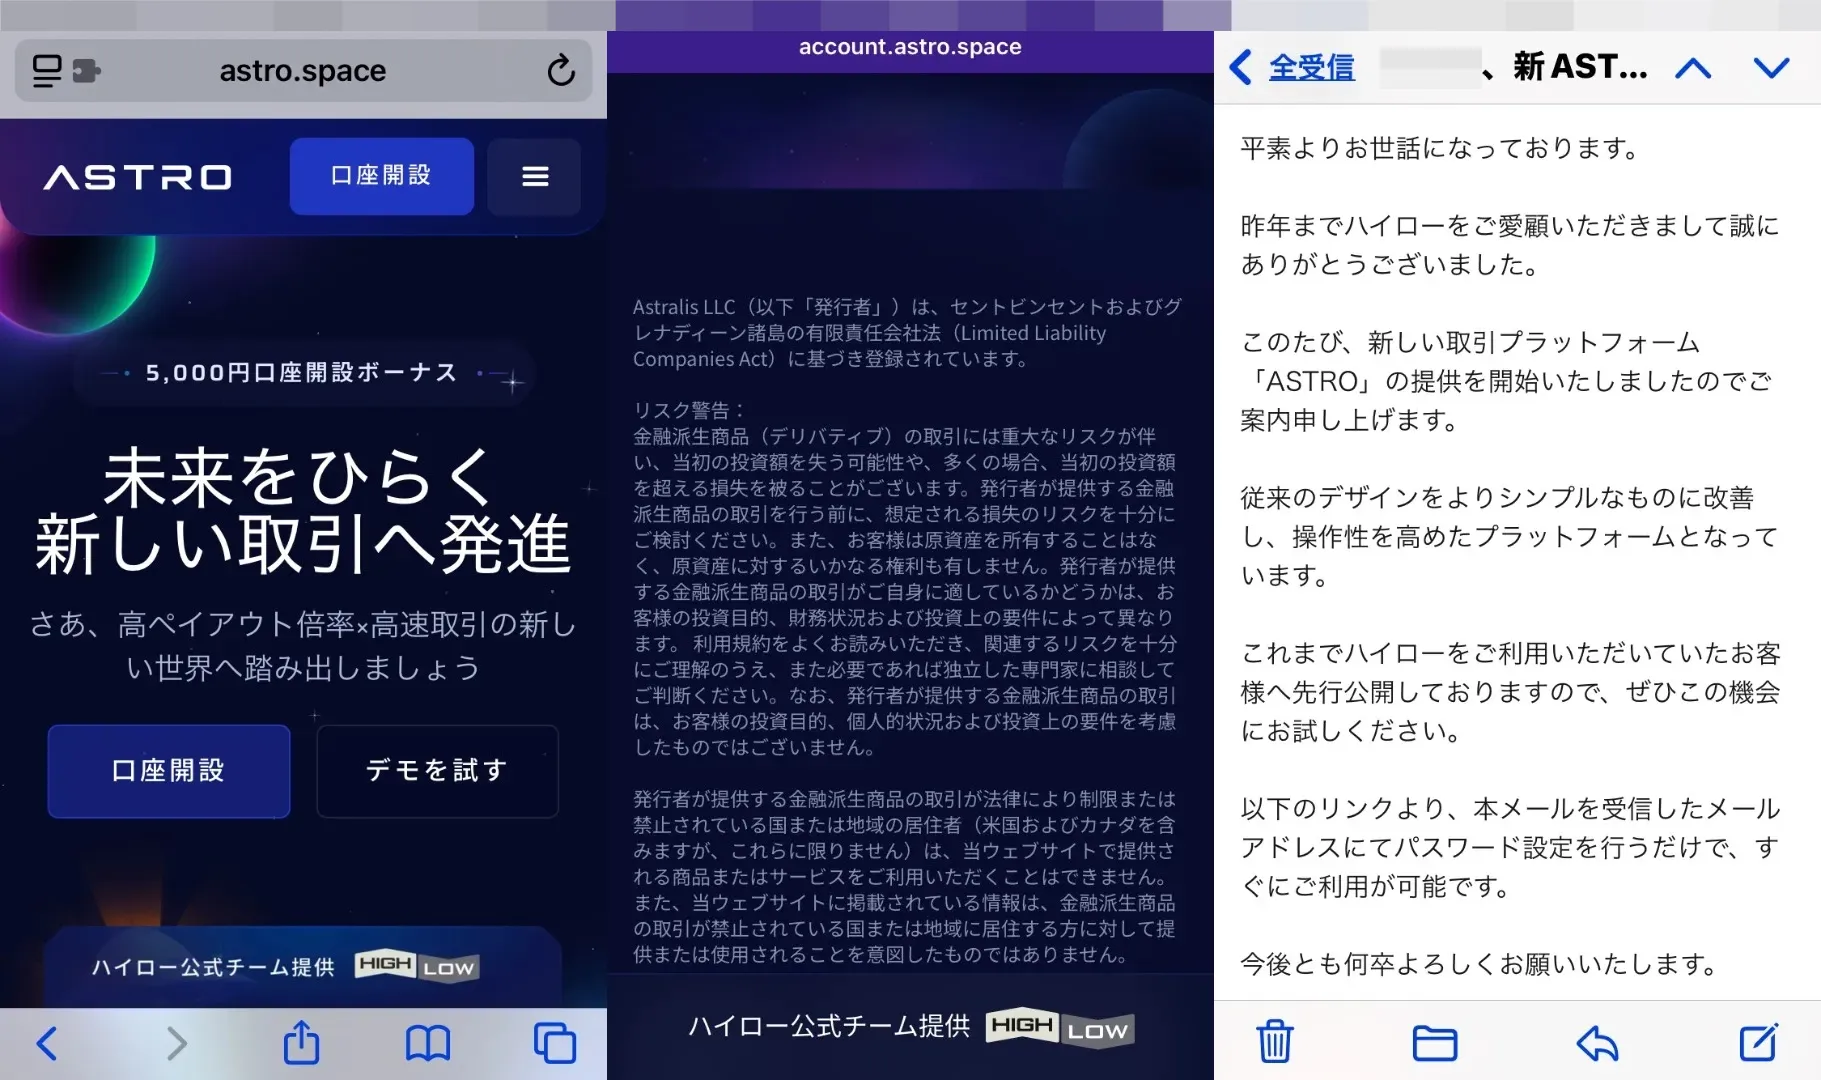Screen dimensions: 1821x1080
Task: Click ハイロー公式チーム提供 text on account page
Action: coord(829,1026)
